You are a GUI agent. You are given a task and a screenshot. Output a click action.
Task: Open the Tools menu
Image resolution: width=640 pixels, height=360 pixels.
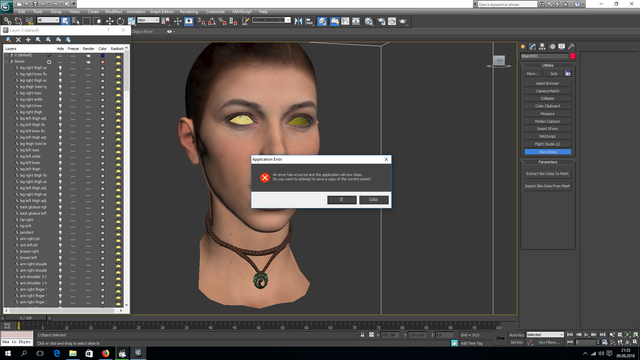(38, 11)
